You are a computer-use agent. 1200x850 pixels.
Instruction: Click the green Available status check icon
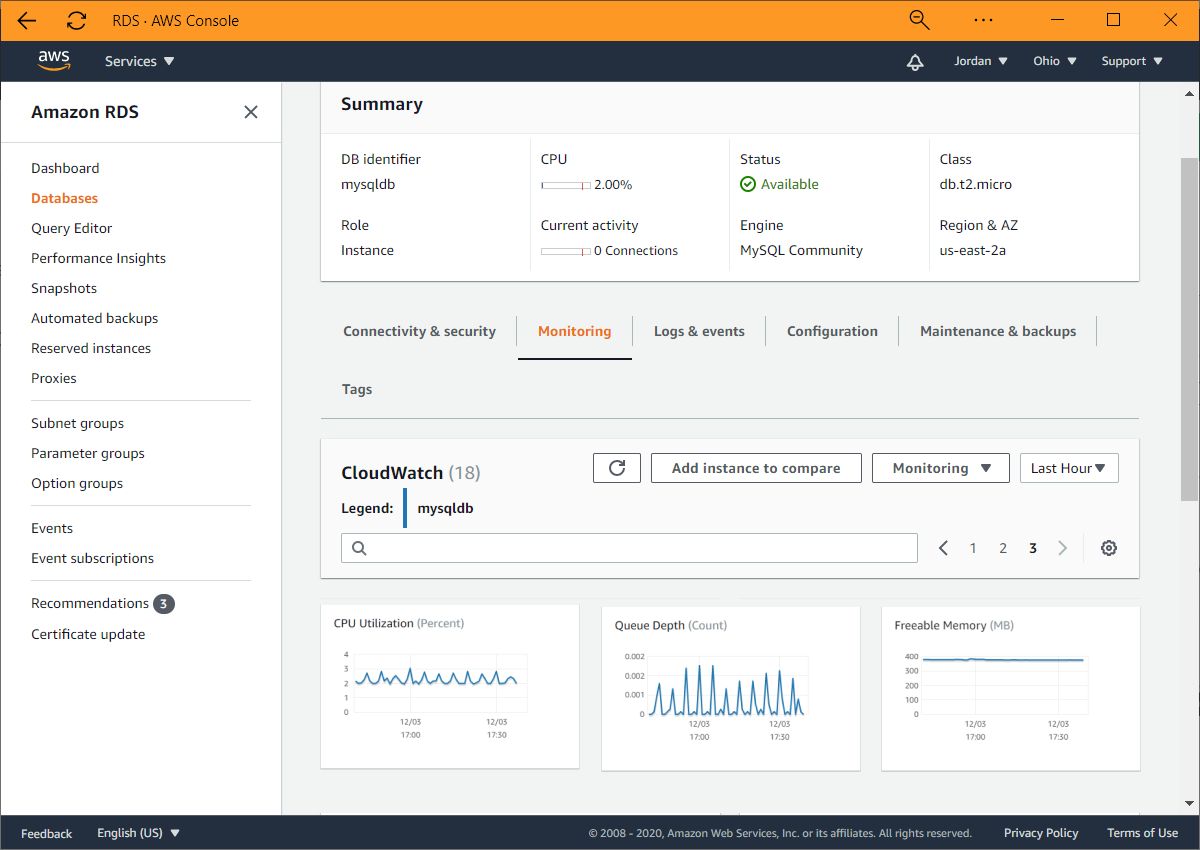pos(748,184)
